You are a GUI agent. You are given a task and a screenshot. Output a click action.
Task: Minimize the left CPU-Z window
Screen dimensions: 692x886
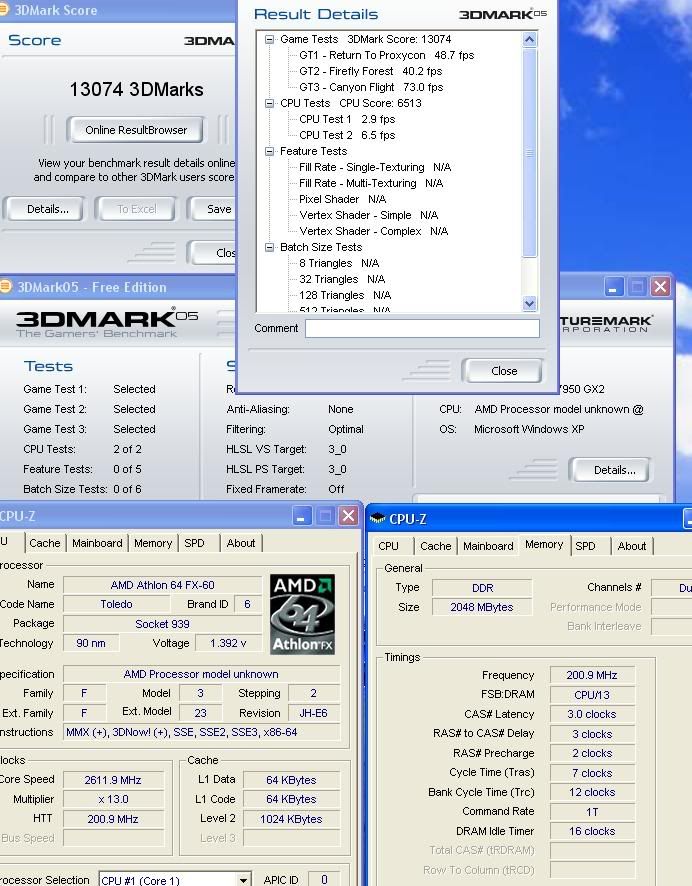point(302,515)
